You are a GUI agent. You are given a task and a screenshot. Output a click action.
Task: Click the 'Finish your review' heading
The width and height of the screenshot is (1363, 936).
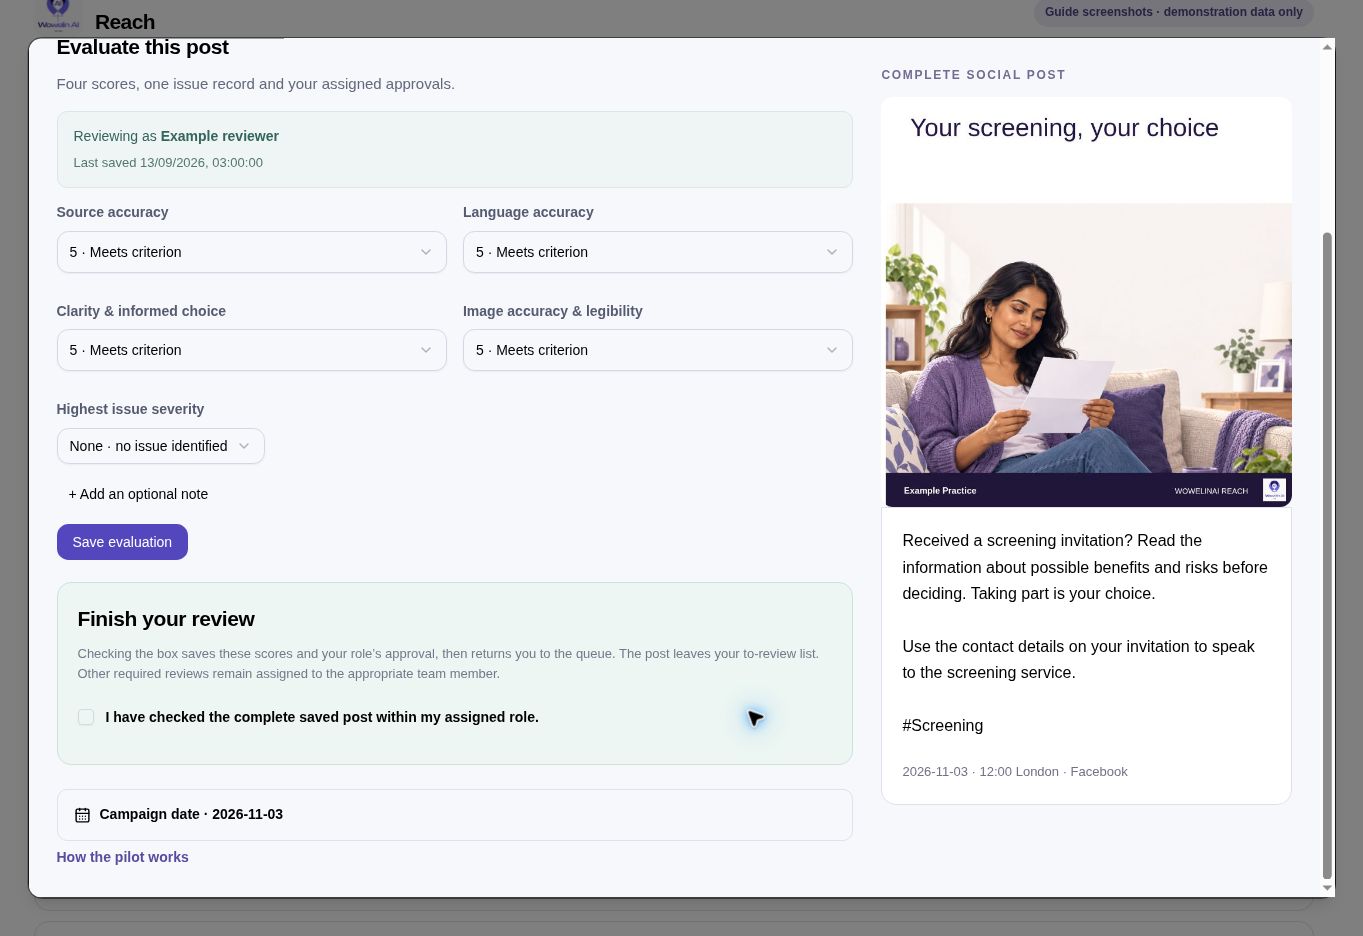[166, 619]
